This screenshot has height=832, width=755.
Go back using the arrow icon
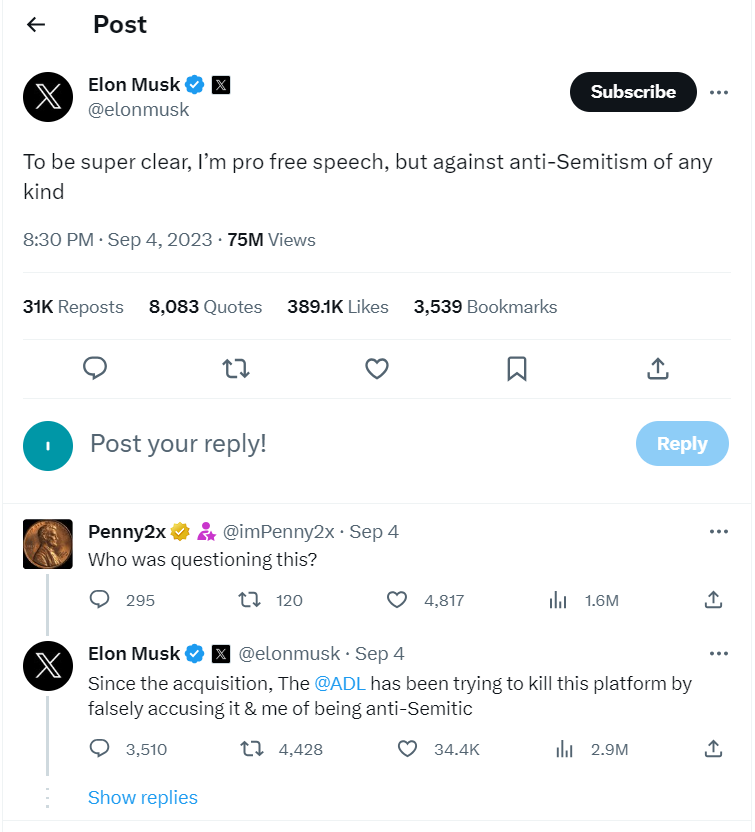pos(36,25)
